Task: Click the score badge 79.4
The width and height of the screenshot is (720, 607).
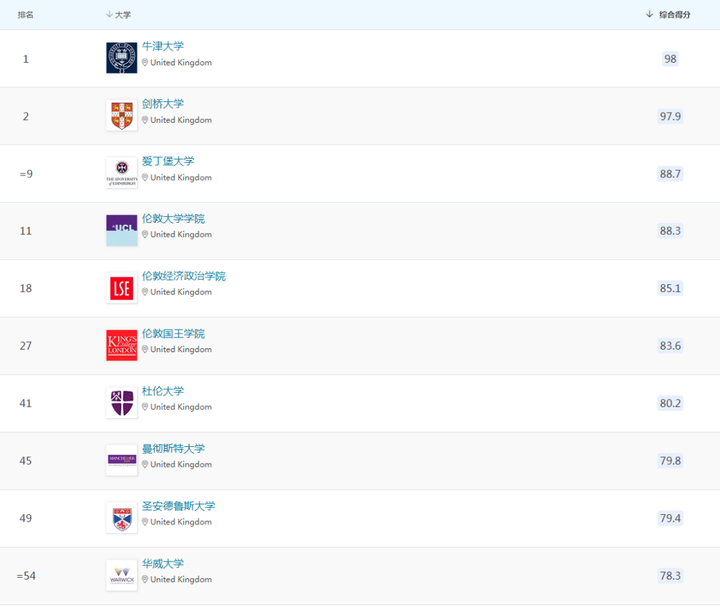Action: pos(670,518)
